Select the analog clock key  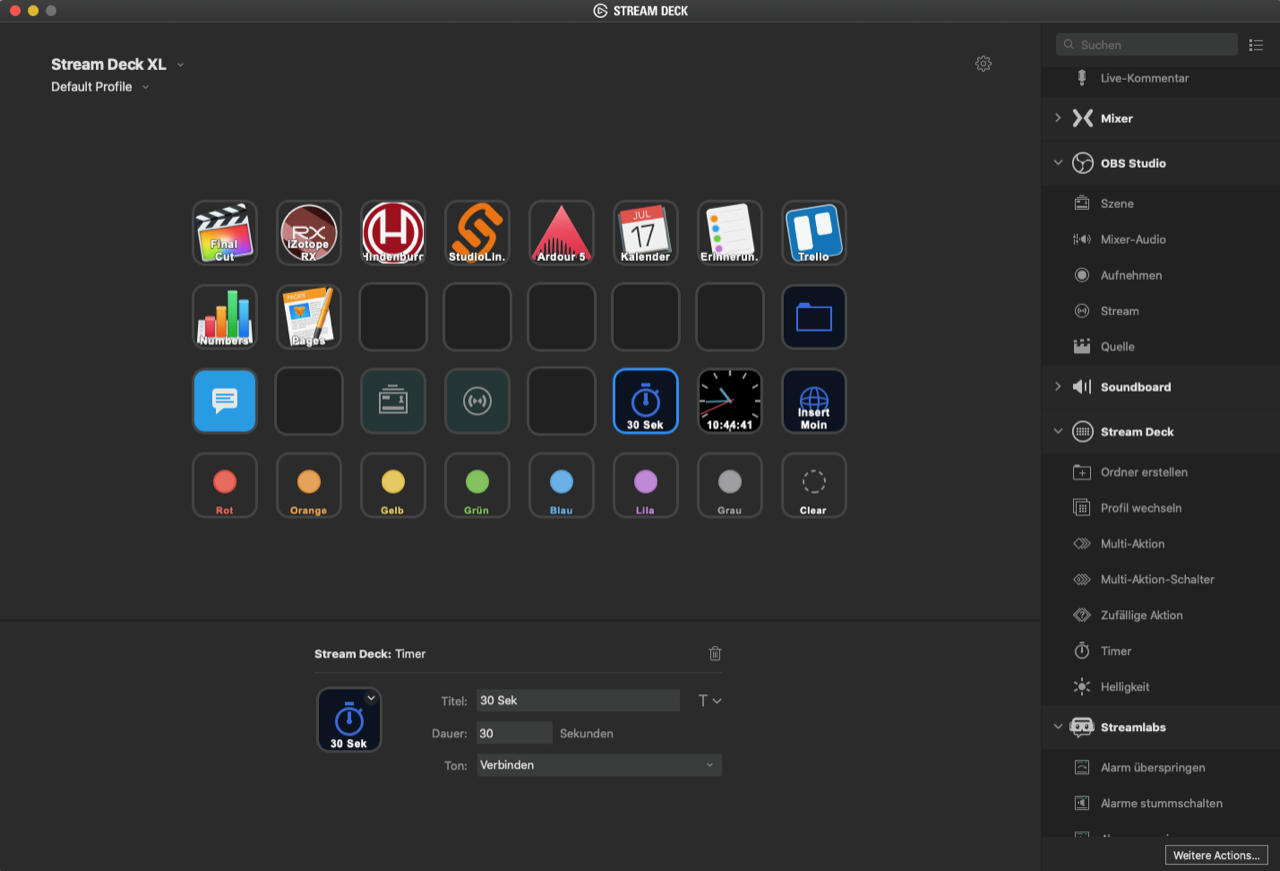tap(729, 401)
